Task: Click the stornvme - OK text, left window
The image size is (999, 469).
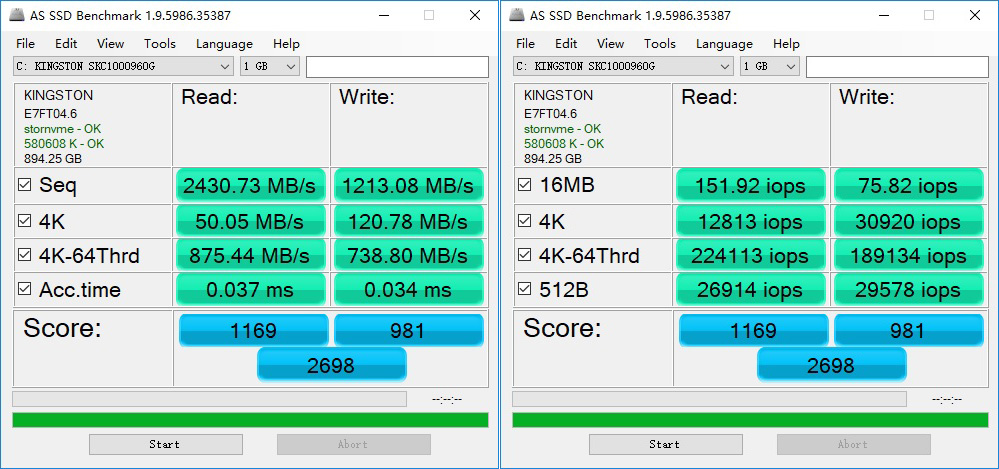Action: point(62,129)
